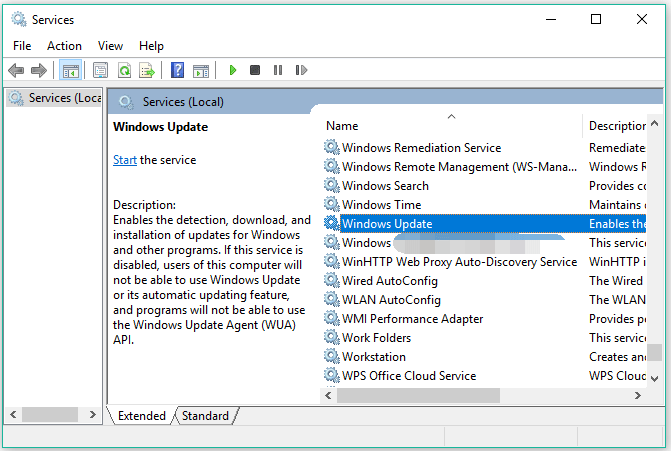Click the Refresh toolbar icon
This screenshot has height=451, width=671.
(124, 70)
